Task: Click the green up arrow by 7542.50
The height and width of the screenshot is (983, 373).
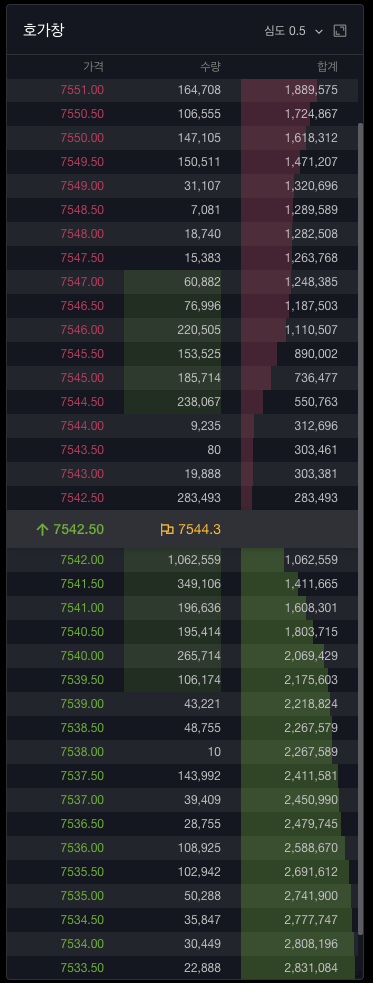Action: pyautogui.click(x=42, y=530)
